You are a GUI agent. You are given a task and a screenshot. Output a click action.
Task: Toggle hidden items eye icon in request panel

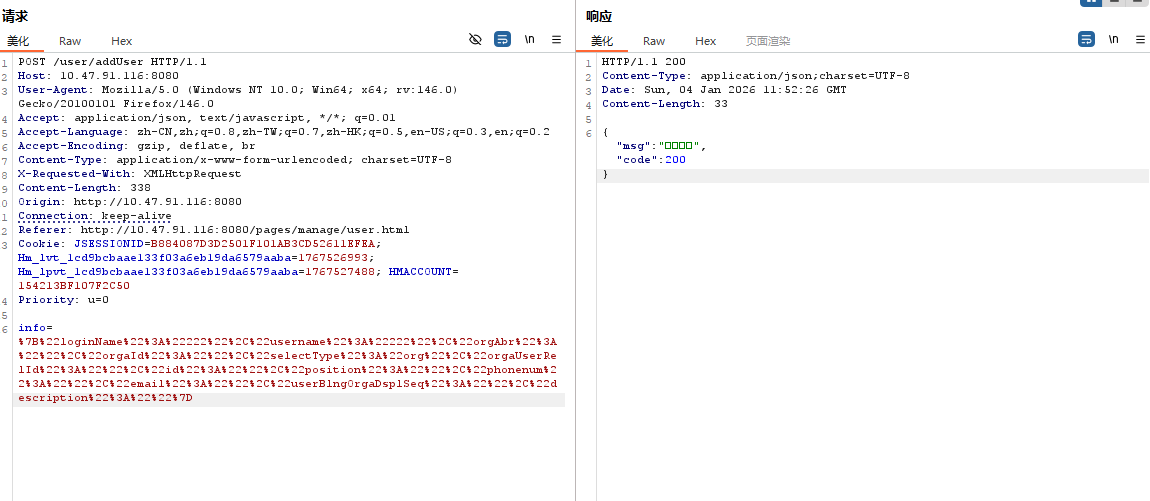(x=475, y=39)
